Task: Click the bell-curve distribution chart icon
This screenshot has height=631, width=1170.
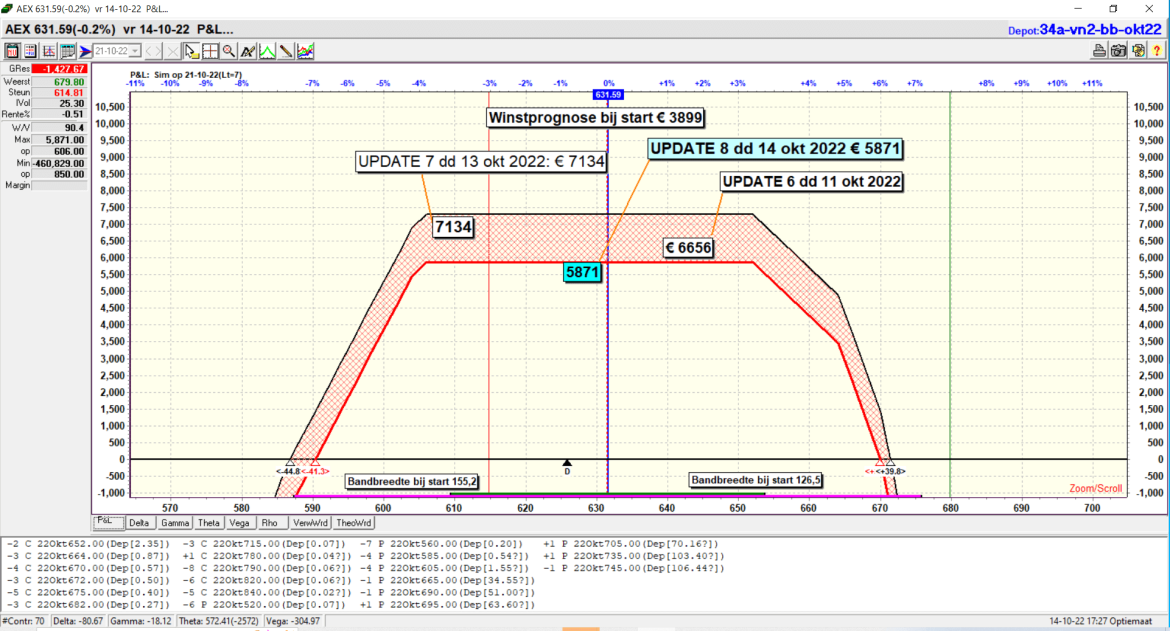Action: point(49,51)
